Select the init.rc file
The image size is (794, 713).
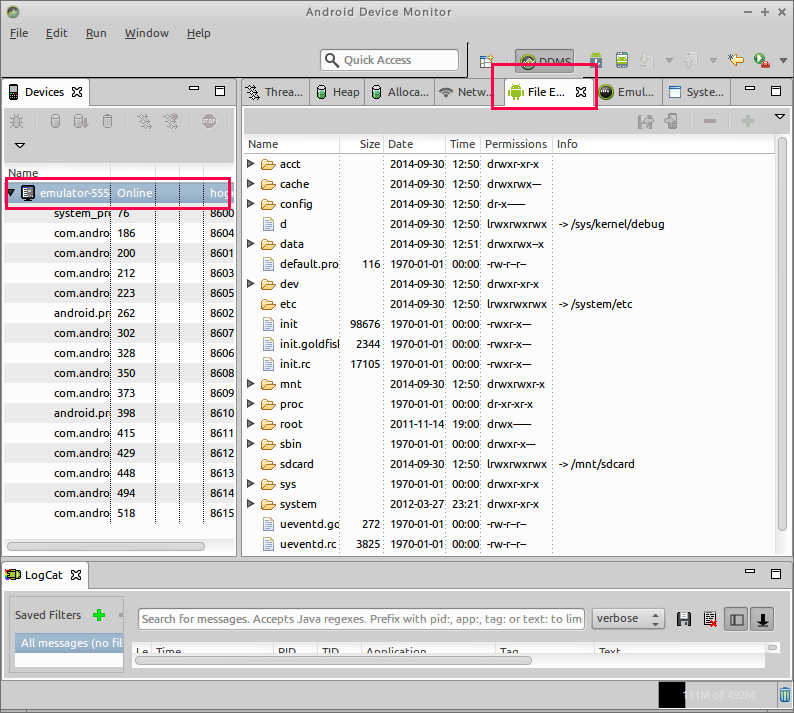(x=509, y=364)
